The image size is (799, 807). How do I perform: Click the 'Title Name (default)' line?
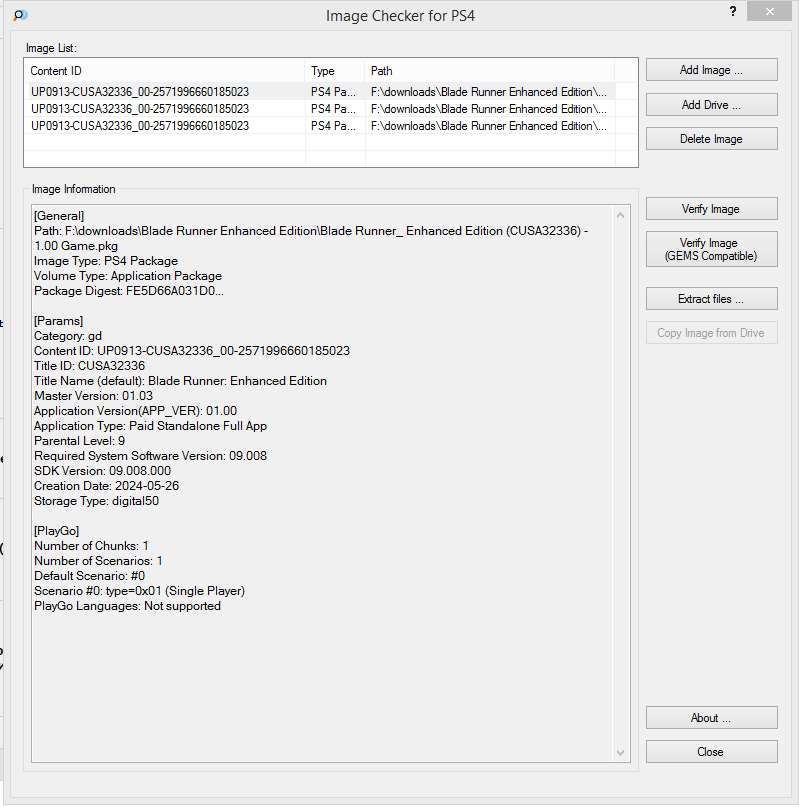click(x=180, y=381)
